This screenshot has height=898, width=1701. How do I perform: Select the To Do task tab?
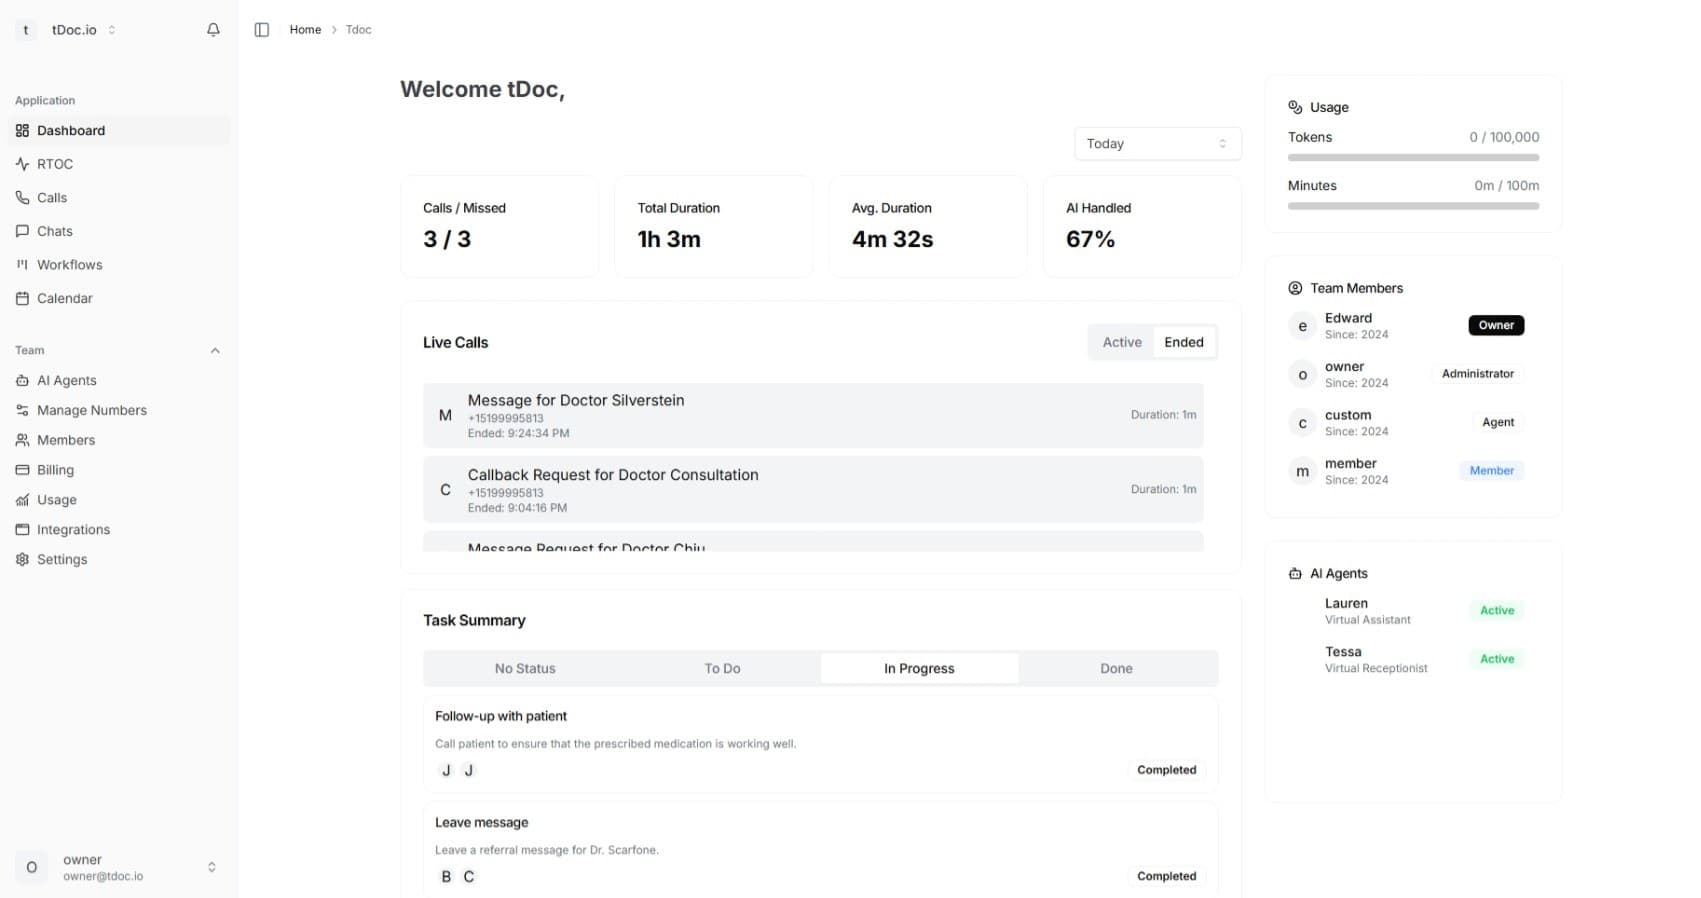(722, 669)
